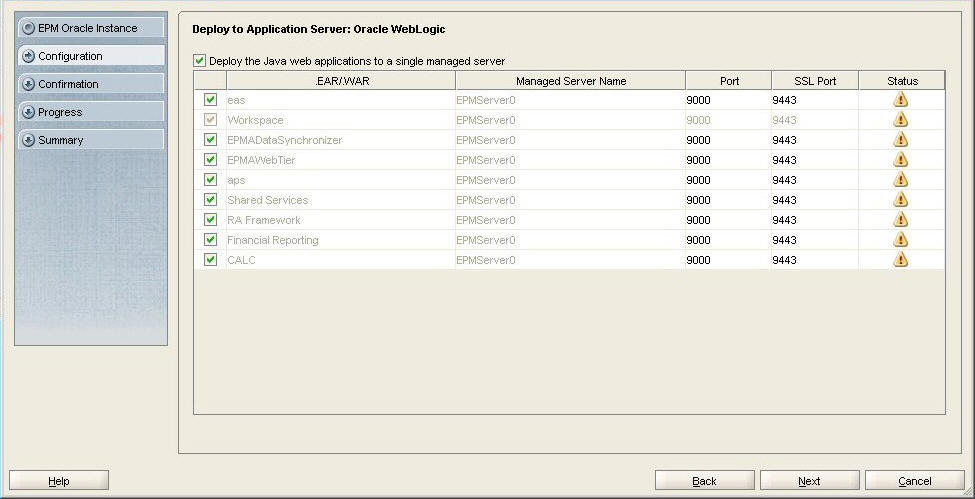The width and height of the screenshot is (975, 499).
Task: Uncheck the CALC deployment checkbox
Action: (x=210, y=259)
